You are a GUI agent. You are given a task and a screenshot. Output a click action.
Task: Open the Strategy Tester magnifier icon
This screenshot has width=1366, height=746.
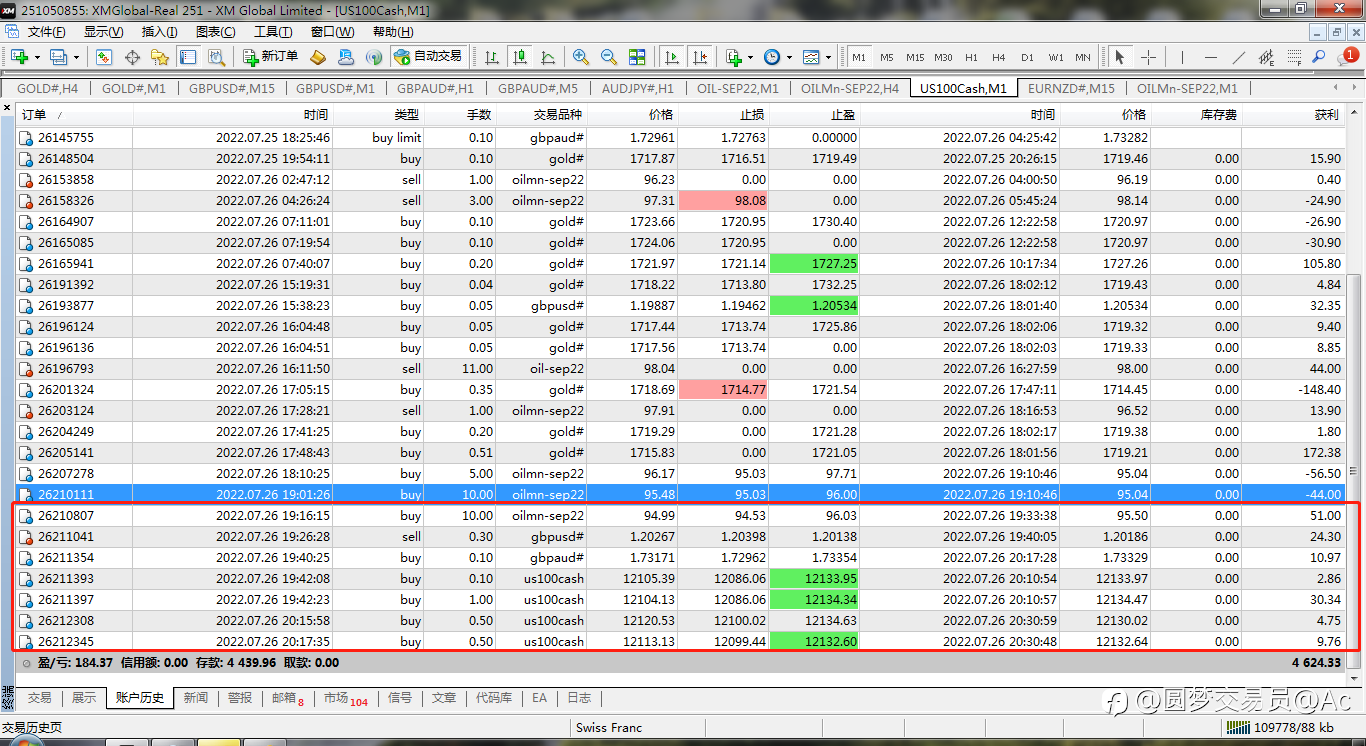(x=216, y=57)
